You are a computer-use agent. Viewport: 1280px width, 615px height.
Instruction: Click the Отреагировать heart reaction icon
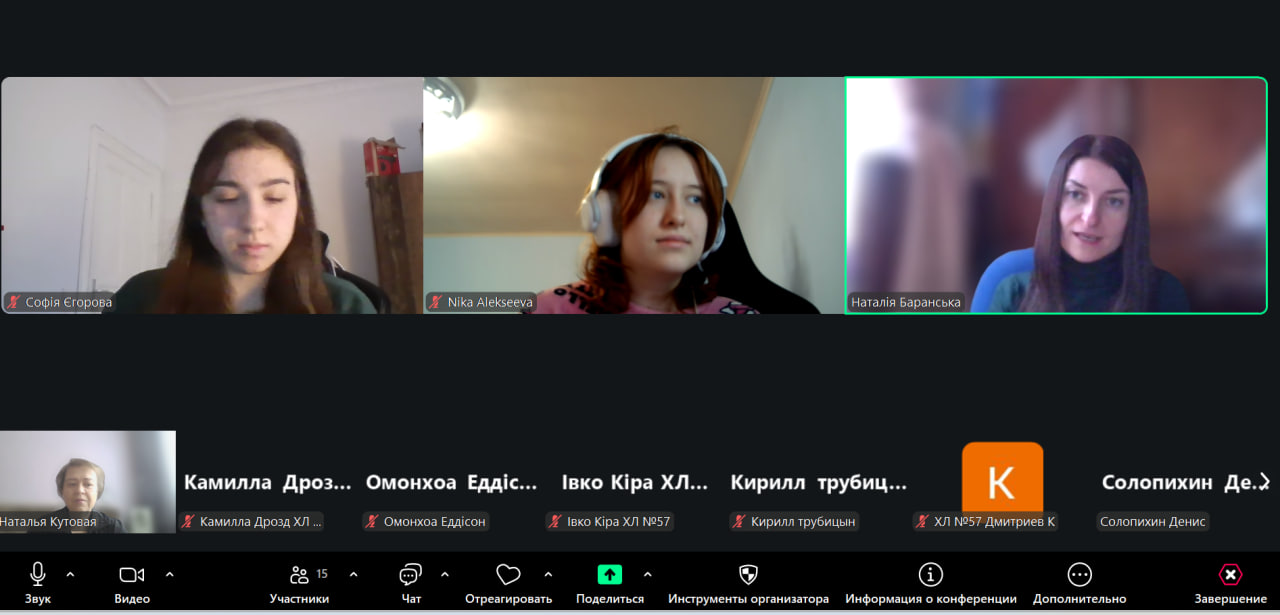click(508, 575)
